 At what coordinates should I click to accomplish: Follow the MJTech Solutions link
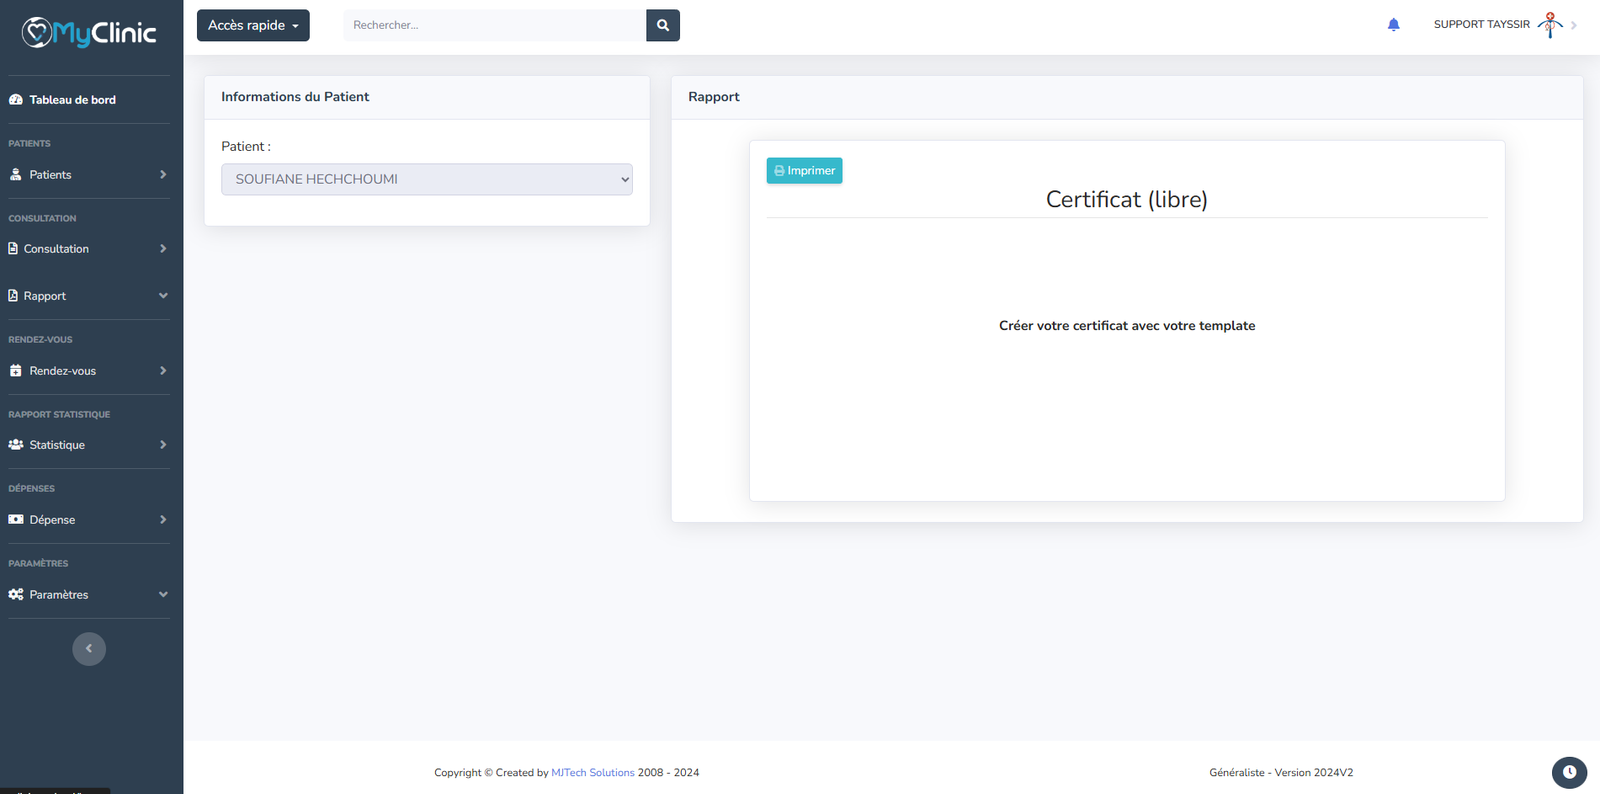(x=592, y=773)
